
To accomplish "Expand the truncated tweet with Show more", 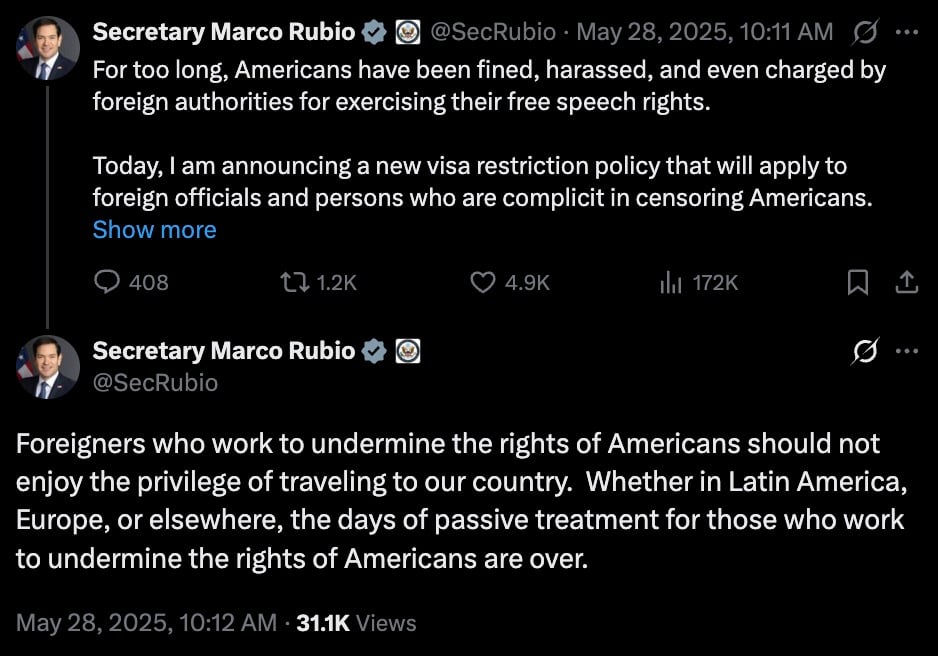I will pos(154,230).
